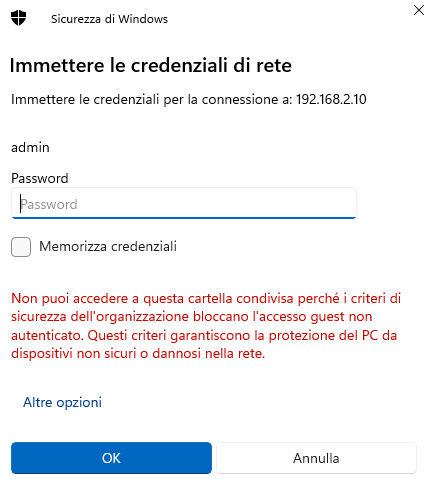This screenshot has width=437, height=492.
Task: Click the words 'dispositivi non sicuri' in the red text
Action: point(73,353)
